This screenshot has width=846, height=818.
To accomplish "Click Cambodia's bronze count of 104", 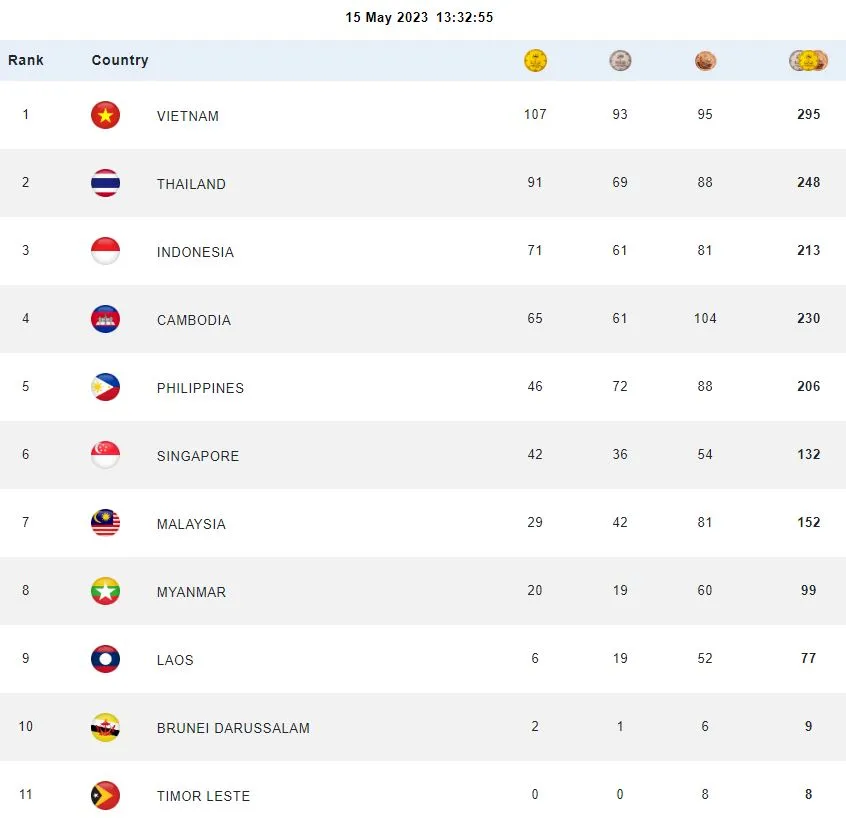I will coord(705,318).
